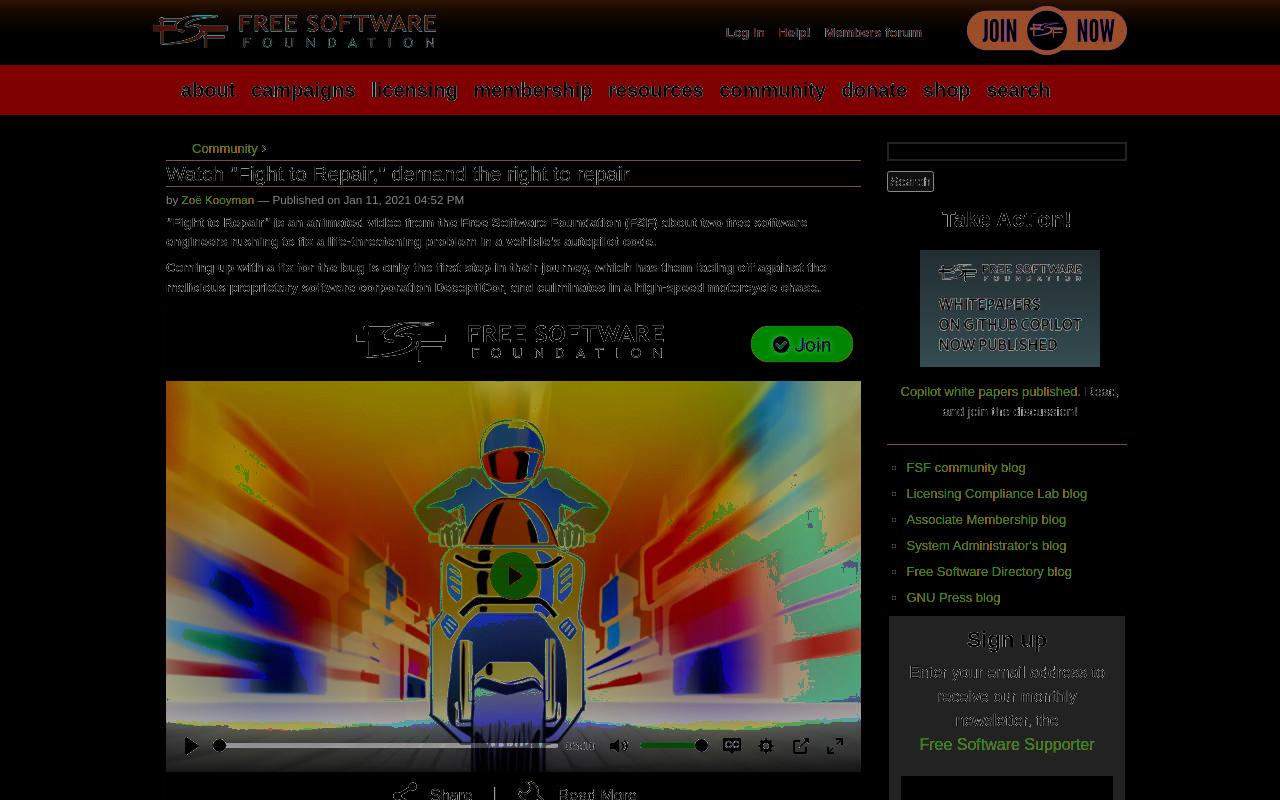The image size is (1280, 800).
Task: Click the Community breadcrumb link
Action: click(225, 148)
